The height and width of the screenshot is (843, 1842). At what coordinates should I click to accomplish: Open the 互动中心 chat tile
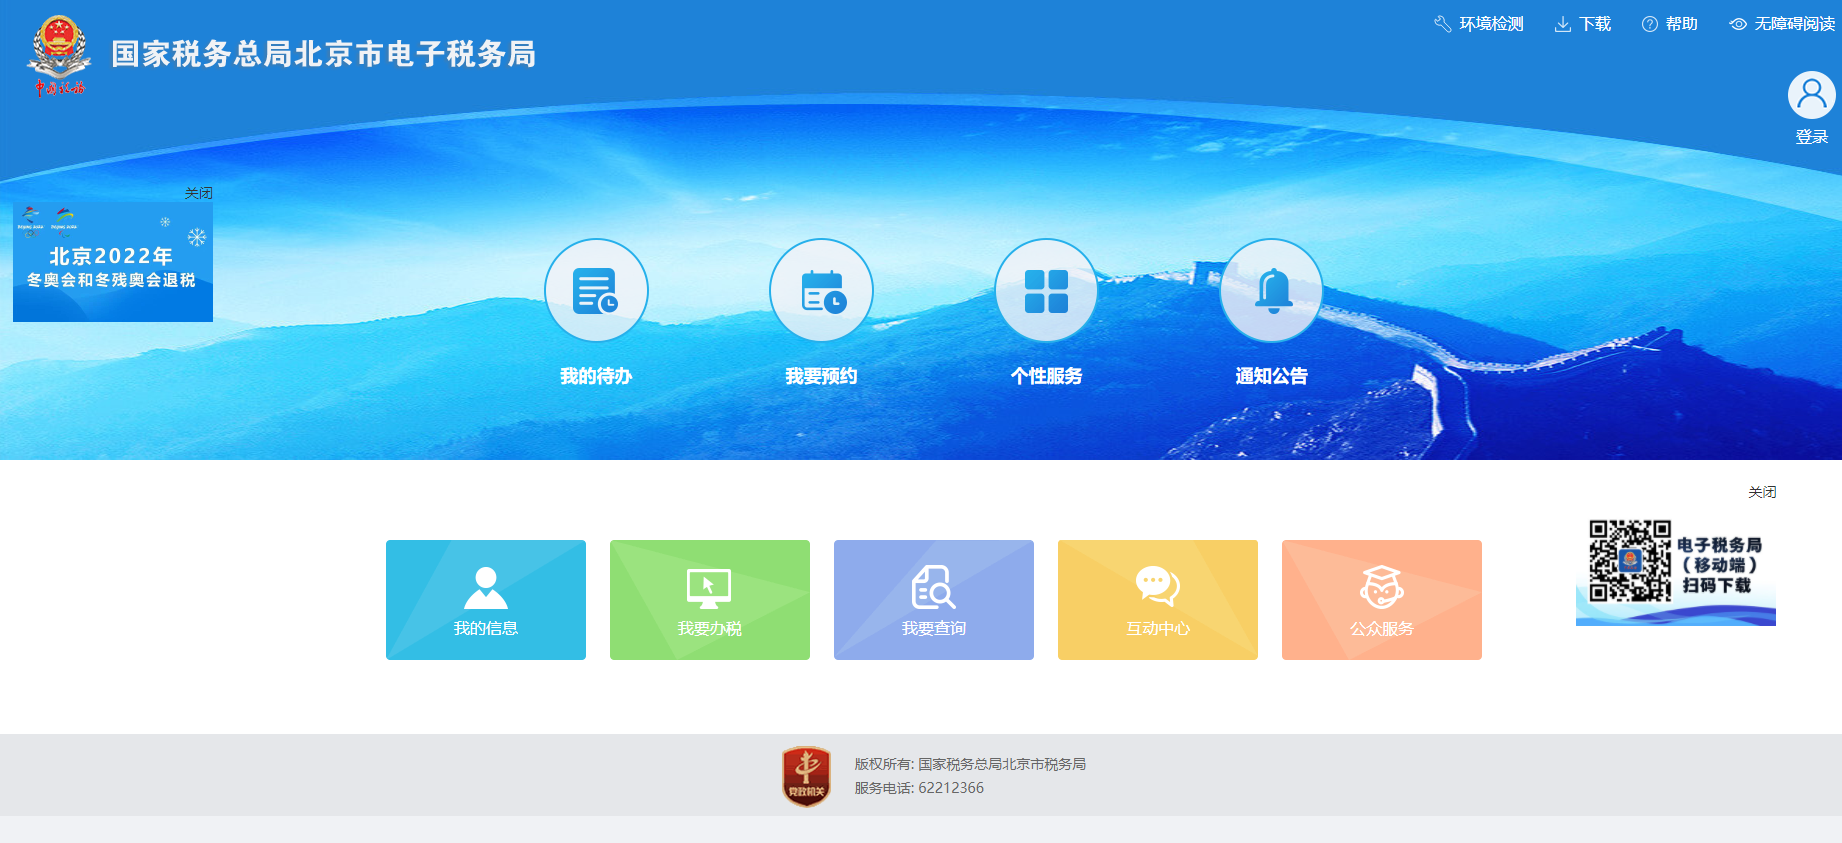tap(1158, 599)
